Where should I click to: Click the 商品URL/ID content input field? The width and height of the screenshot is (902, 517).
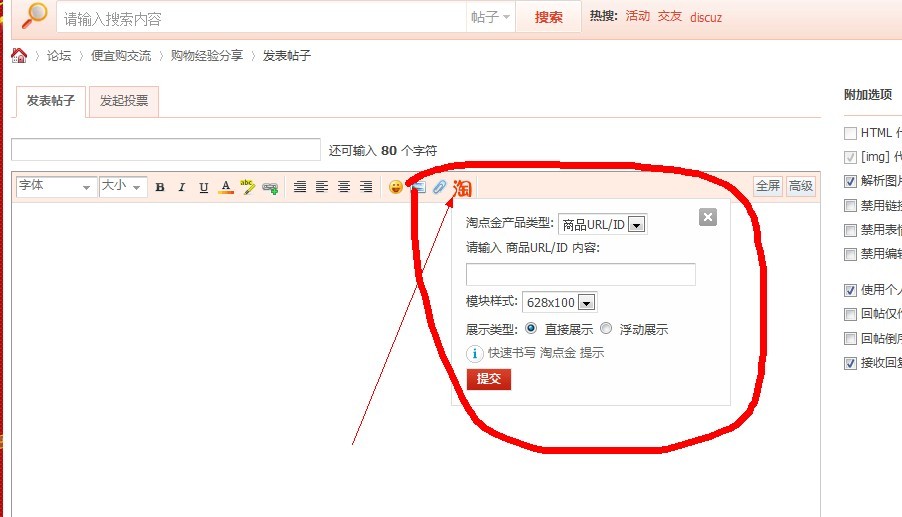(580, 274)
